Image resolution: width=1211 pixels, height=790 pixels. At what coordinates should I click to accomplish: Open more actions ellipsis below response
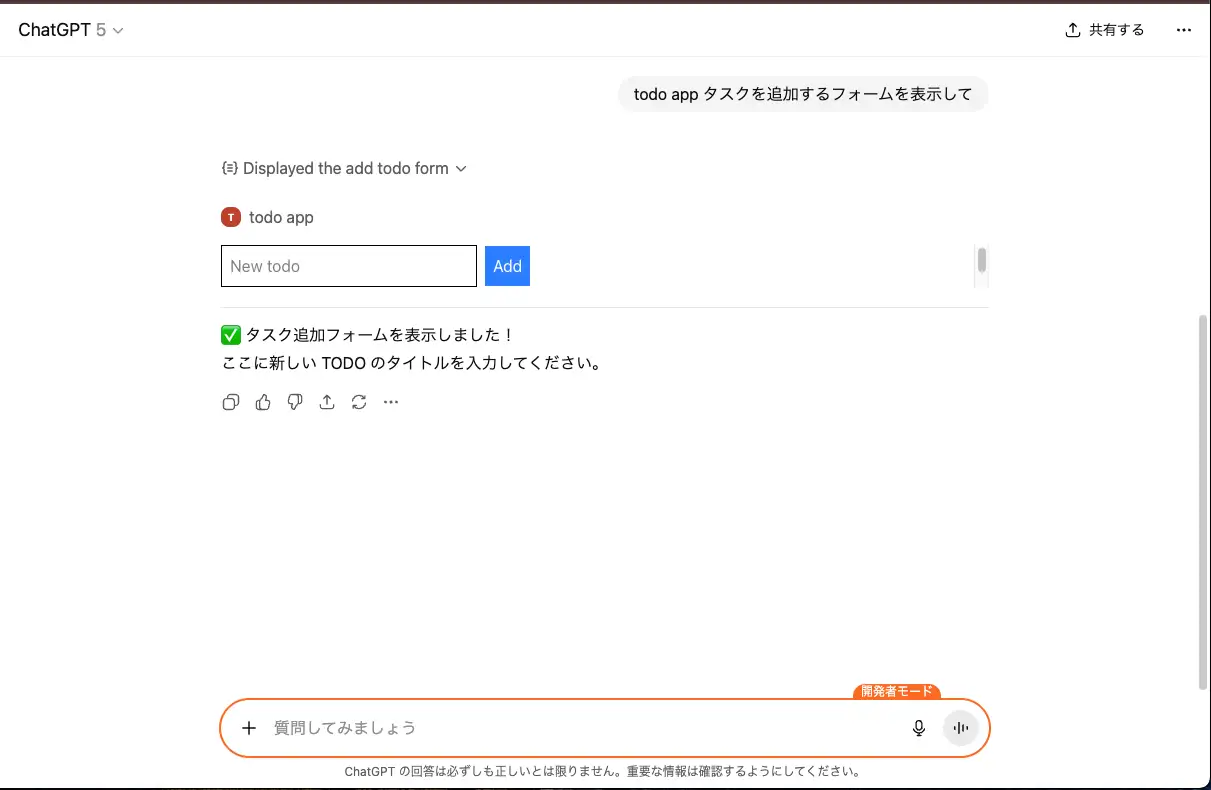click(391, 402)
